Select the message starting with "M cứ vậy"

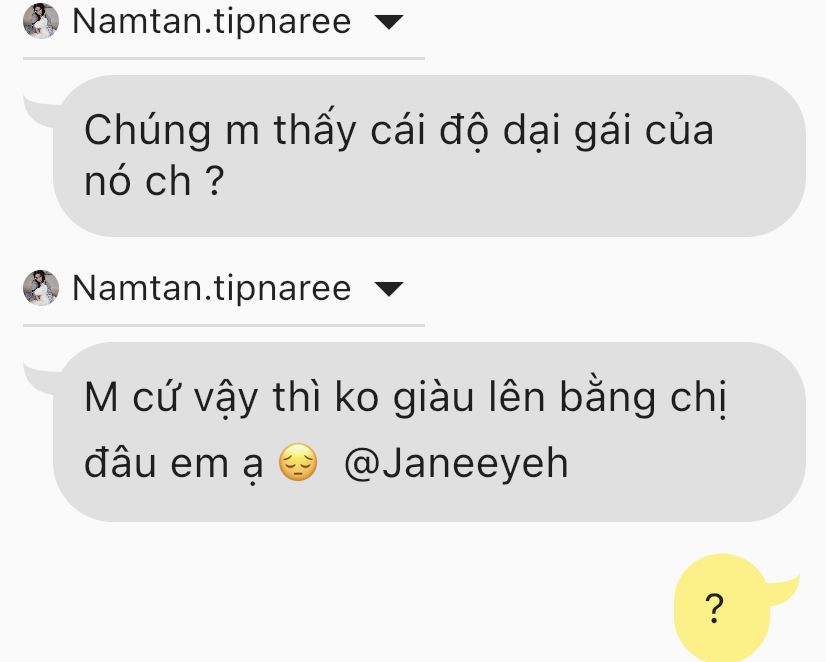click(x=429, y=432)
